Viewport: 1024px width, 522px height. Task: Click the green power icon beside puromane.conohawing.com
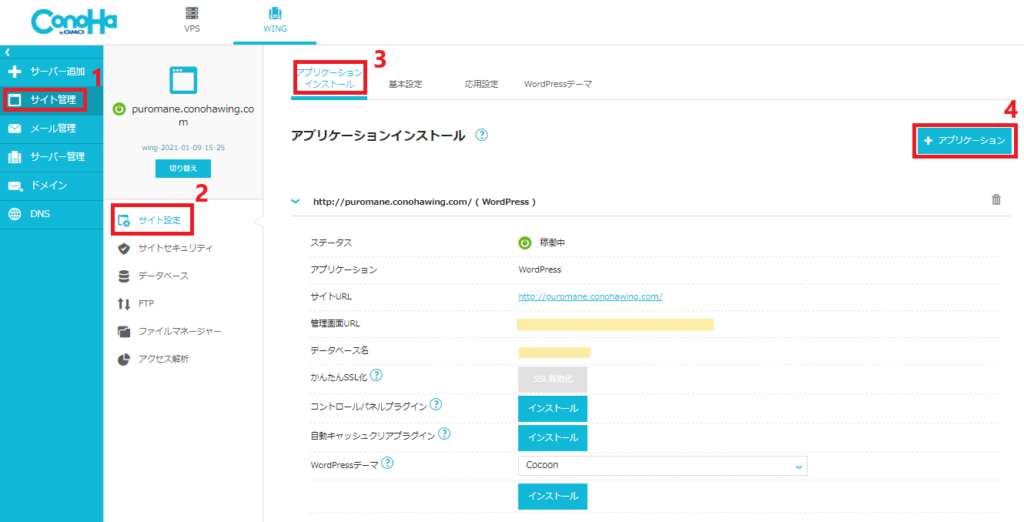(119, 109)
